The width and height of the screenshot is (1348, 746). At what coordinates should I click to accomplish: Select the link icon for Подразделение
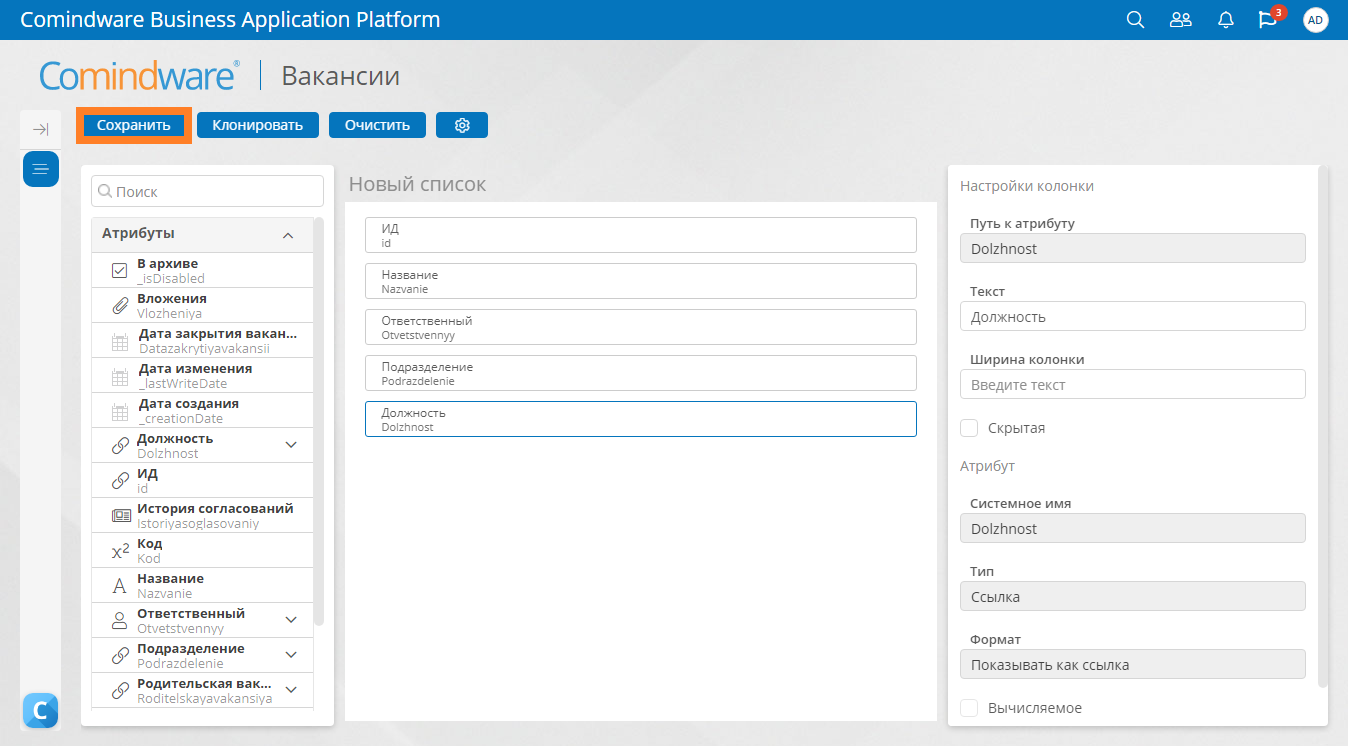tap(119, 656)
